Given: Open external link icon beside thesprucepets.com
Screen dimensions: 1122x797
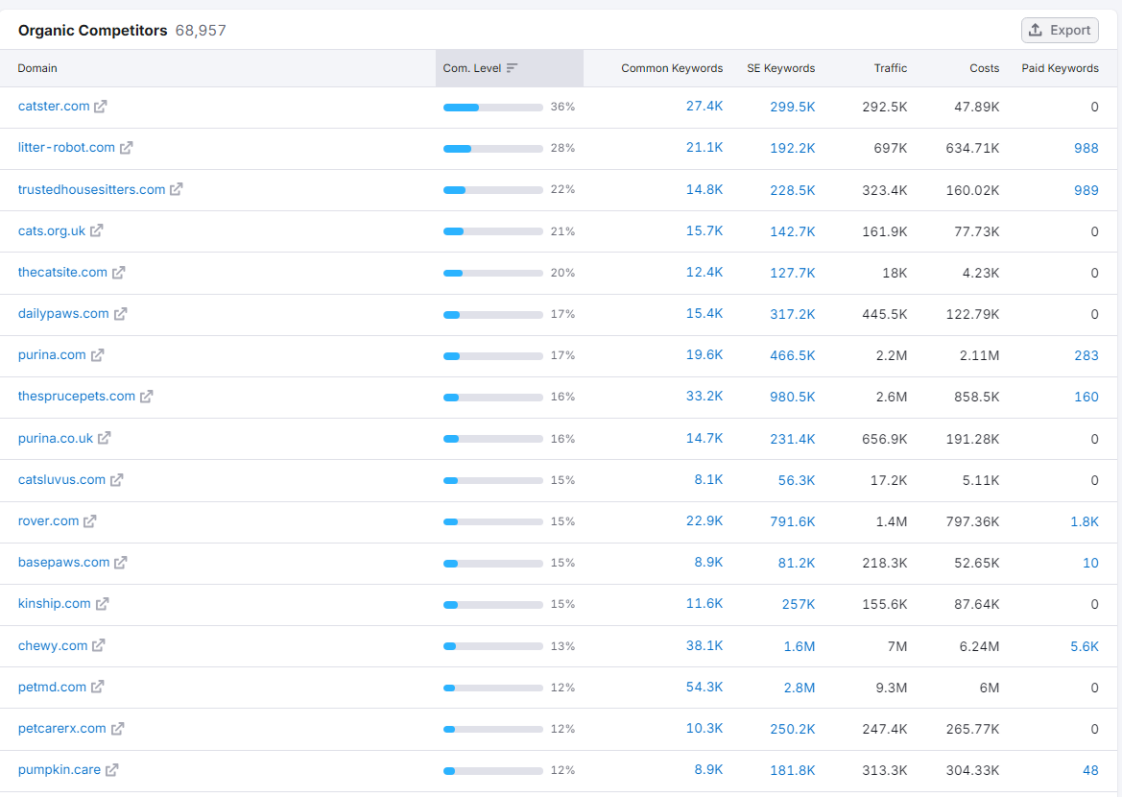Looking at the screenshot, I should coord(146,396).
